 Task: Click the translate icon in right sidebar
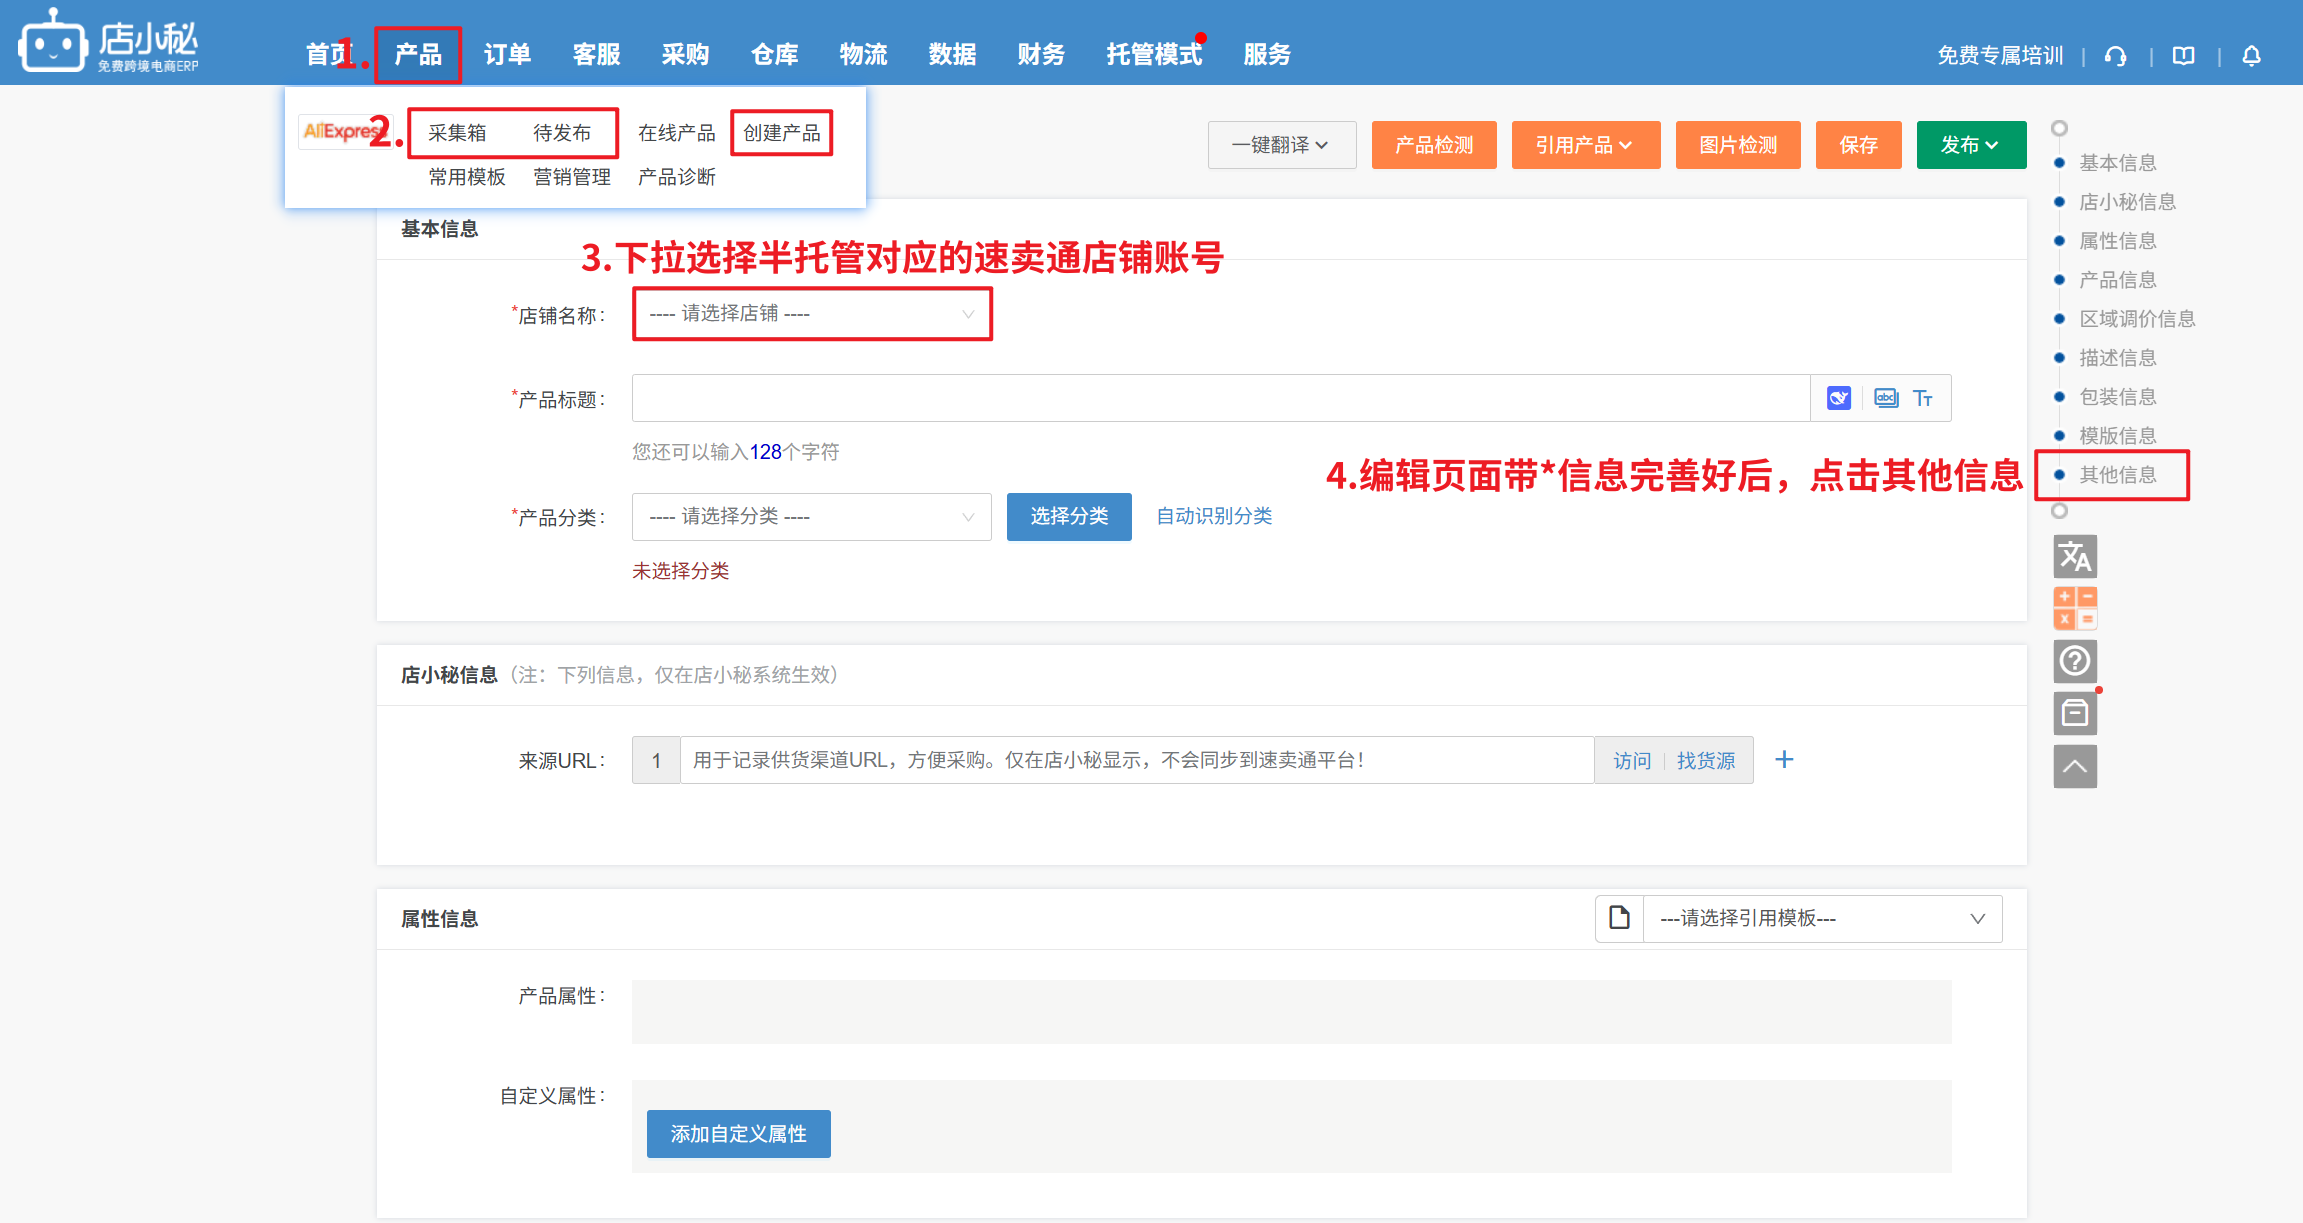pos(2075,557)
